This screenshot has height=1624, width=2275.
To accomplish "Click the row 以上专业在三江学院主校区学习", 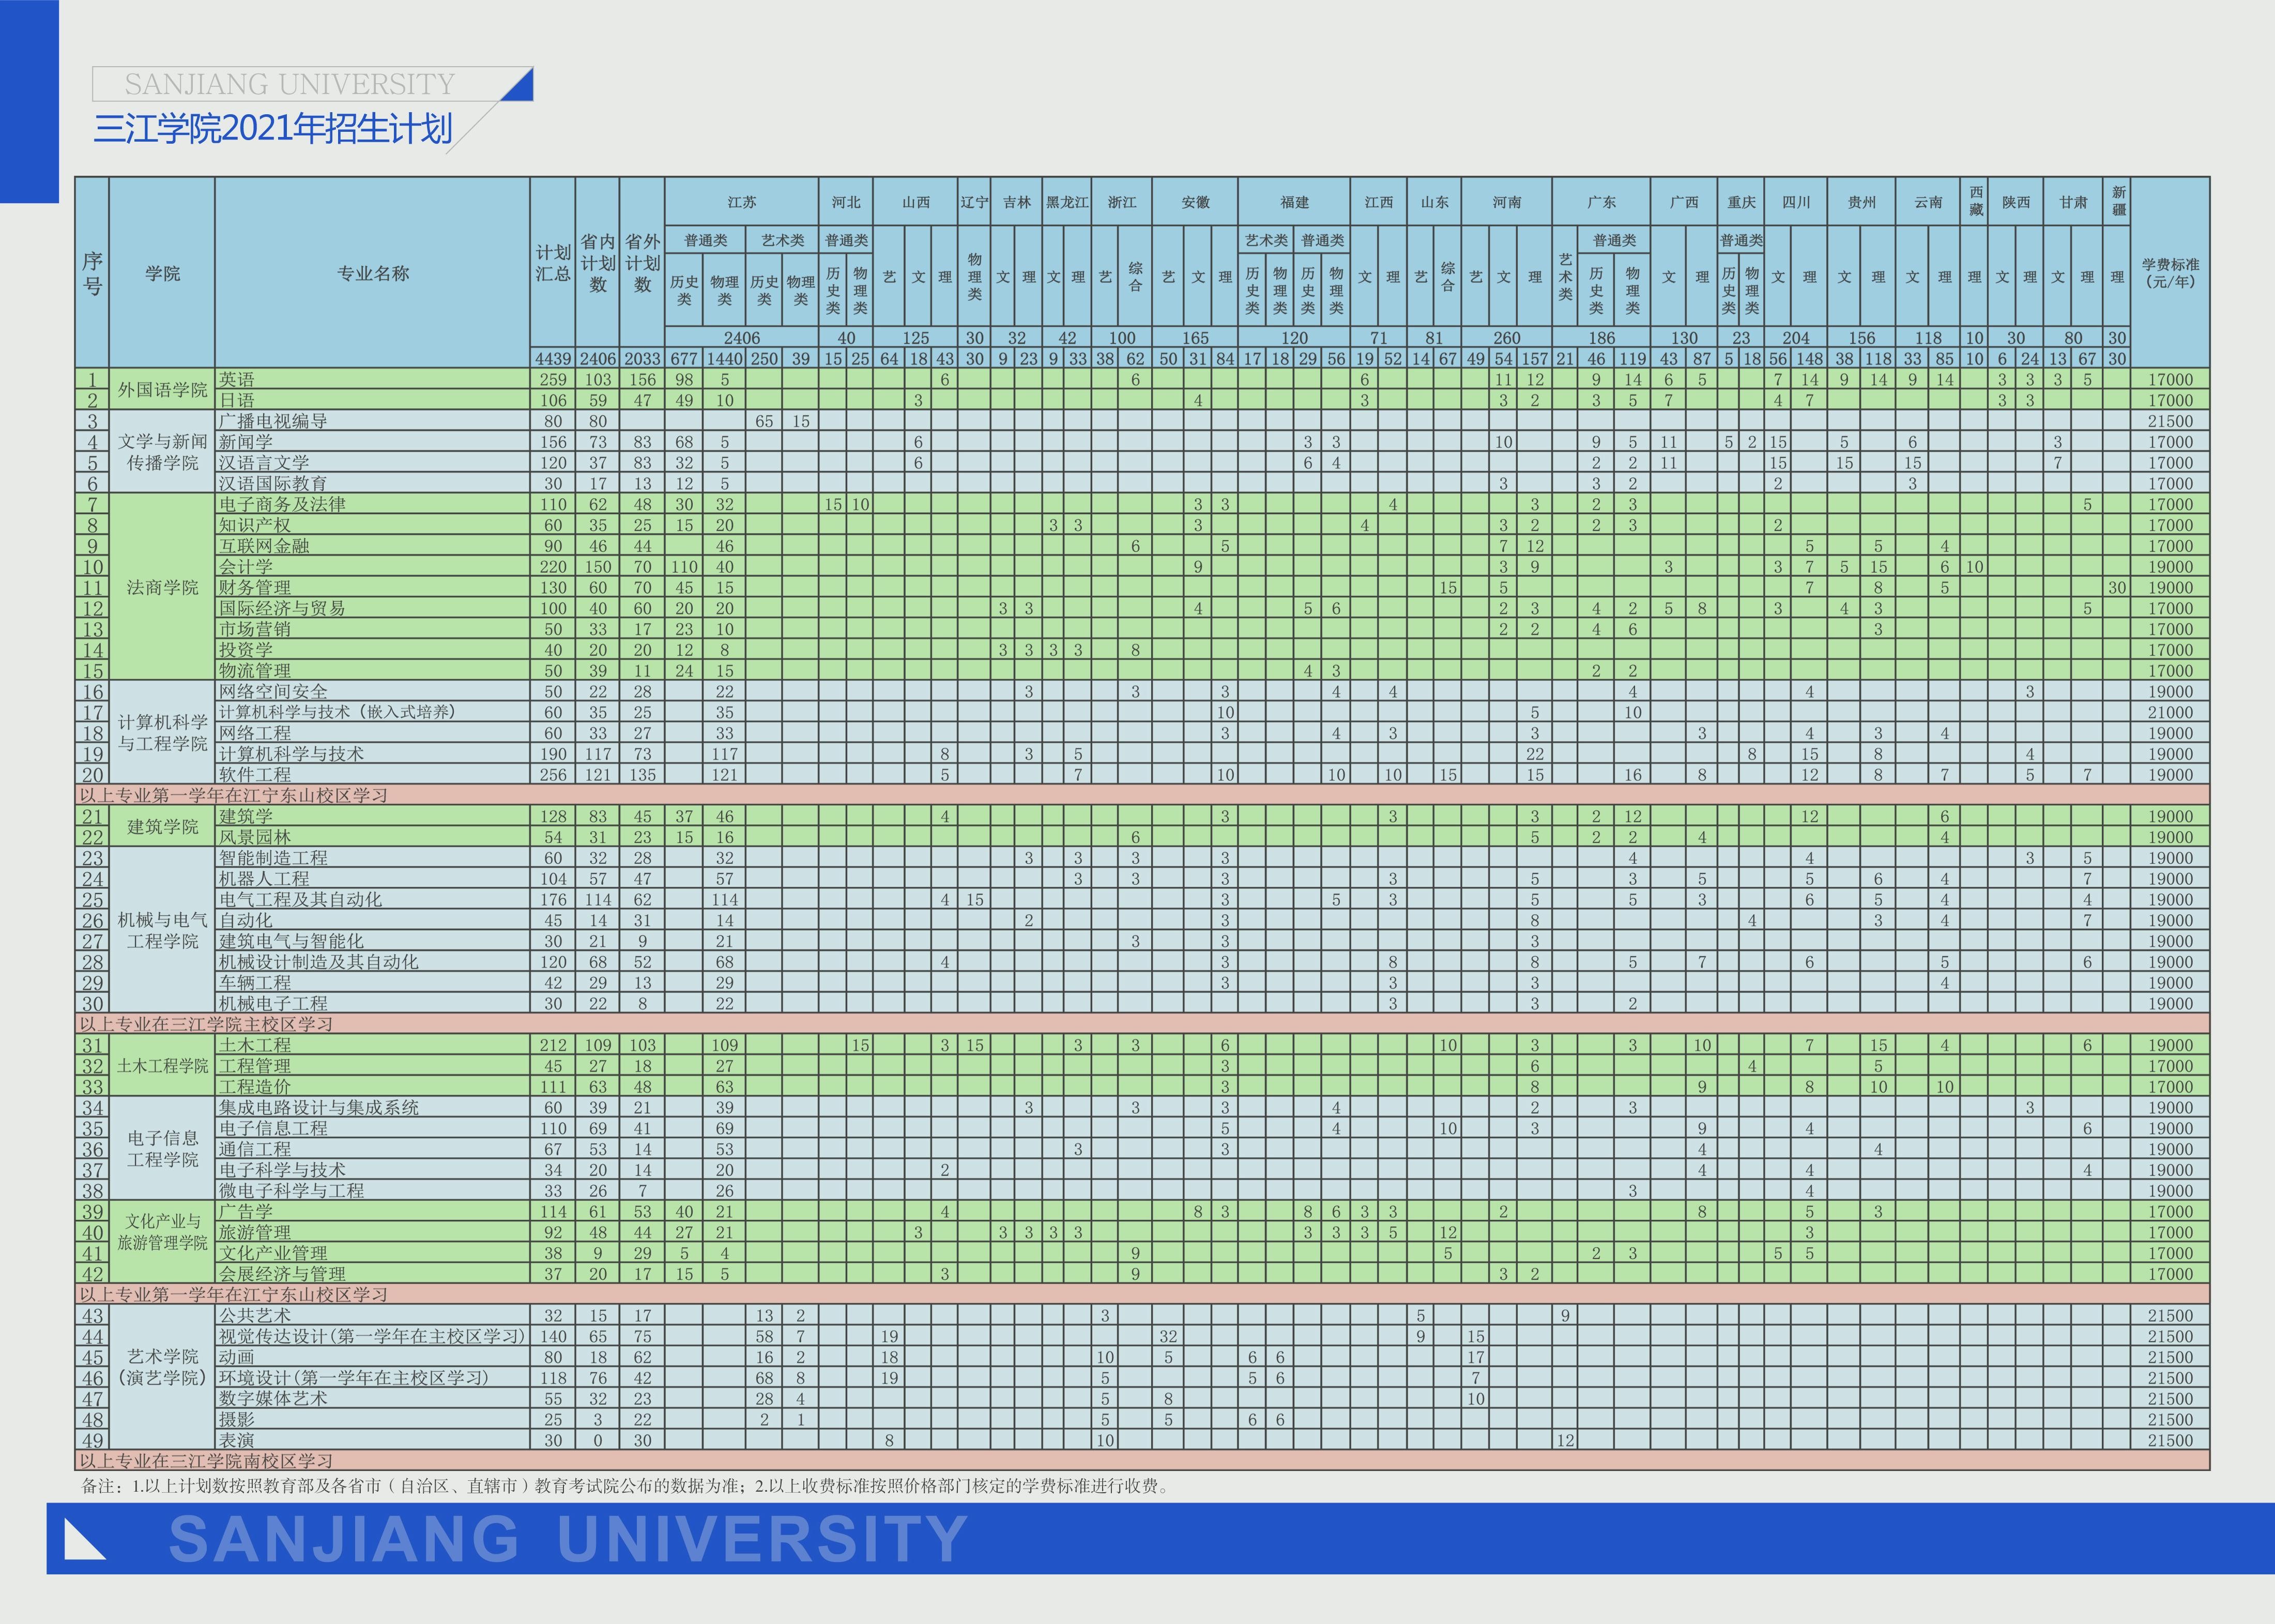I will (x=1142, y=1024).
